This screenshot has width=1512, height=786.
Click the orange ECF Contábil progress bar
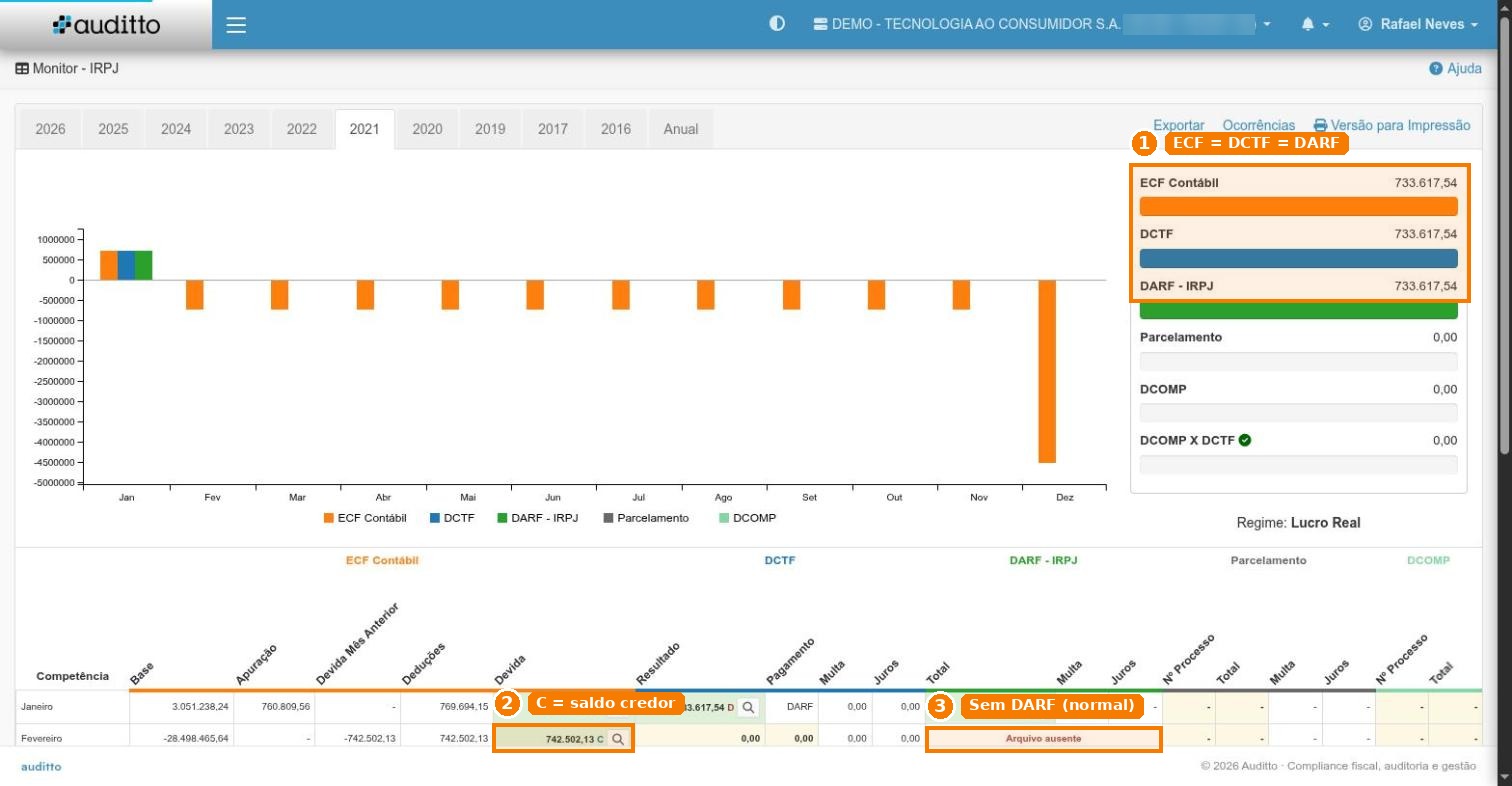1299,206
